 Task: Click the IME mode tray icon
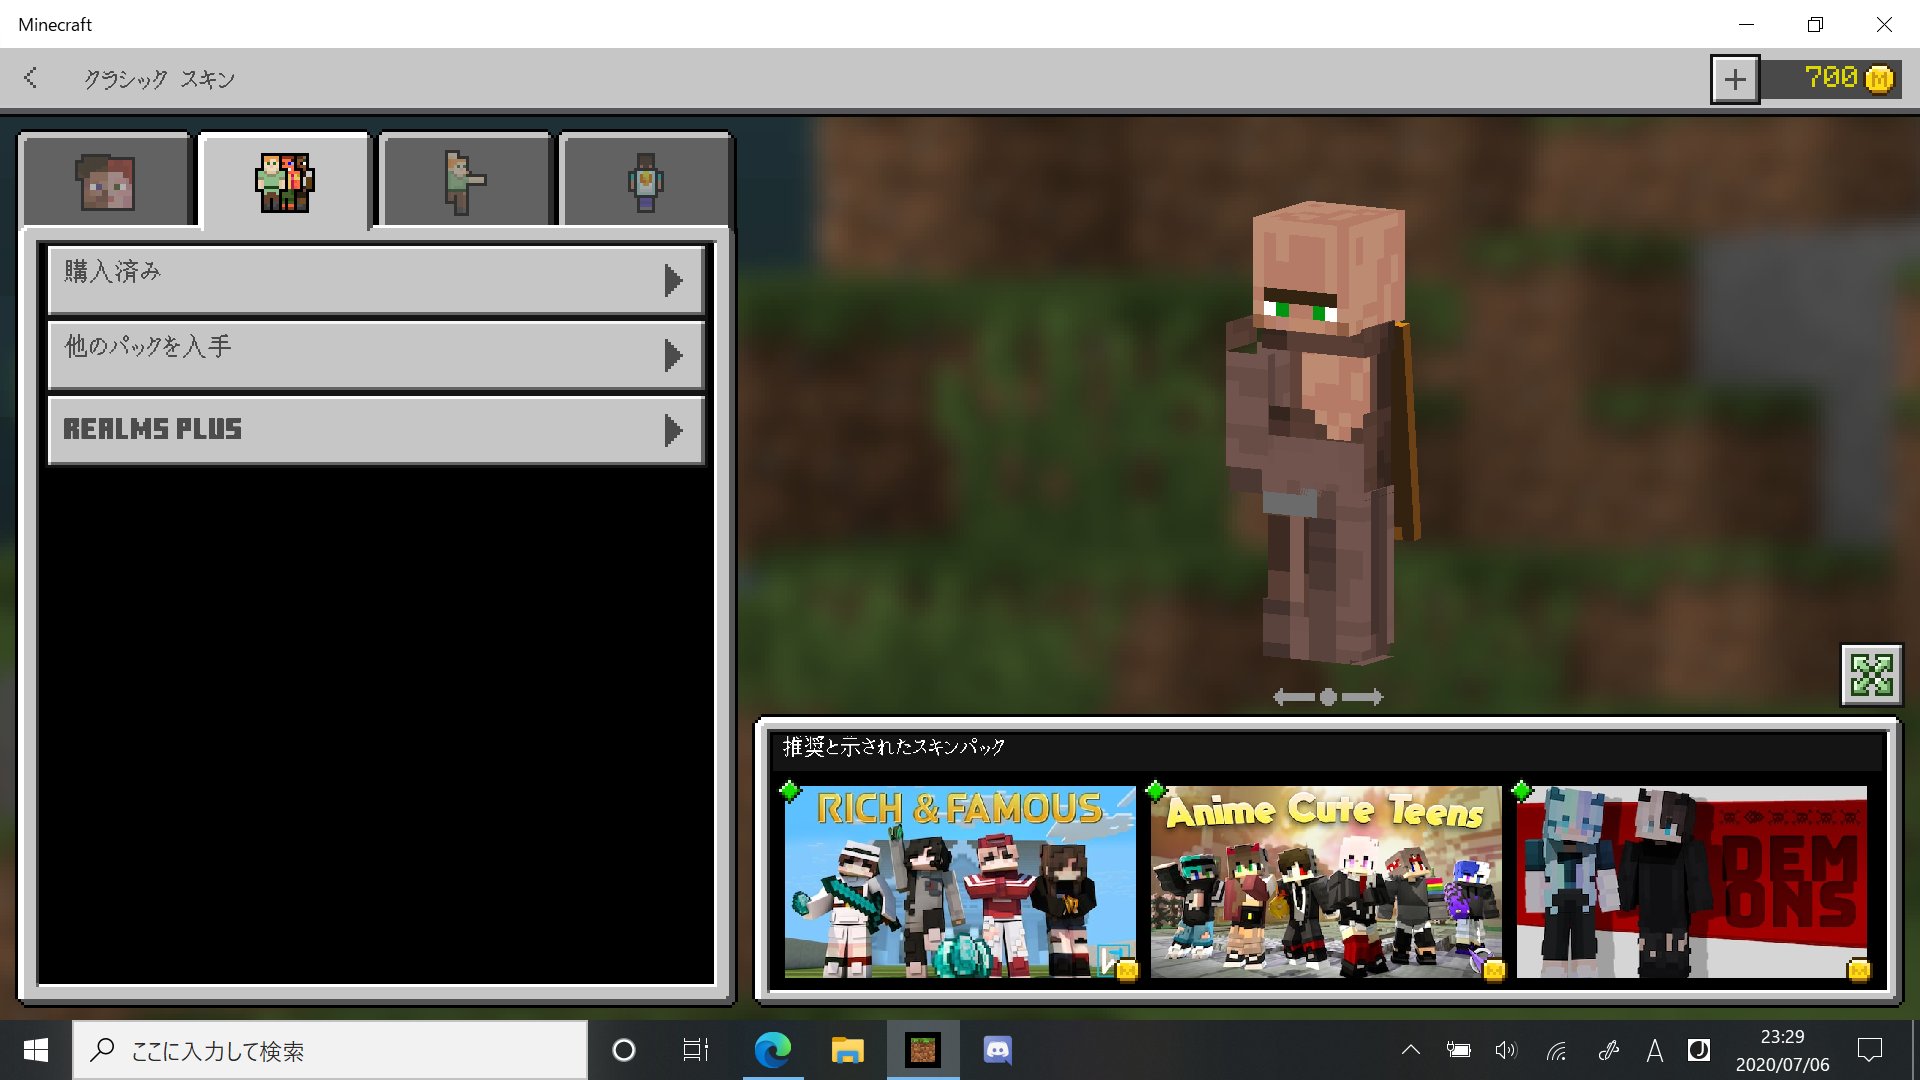tap(1698, 1050)
